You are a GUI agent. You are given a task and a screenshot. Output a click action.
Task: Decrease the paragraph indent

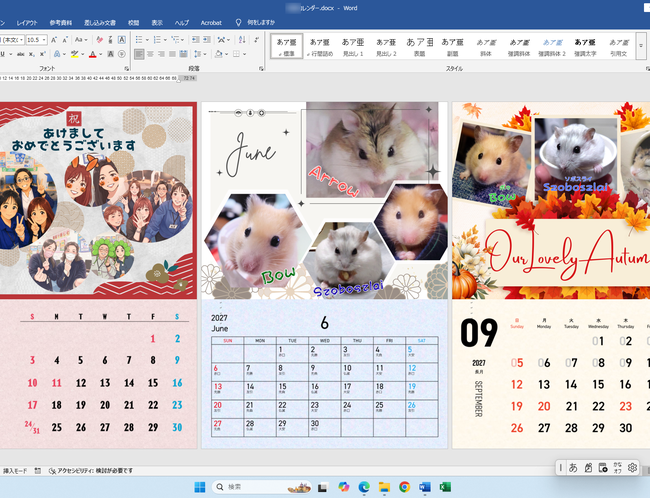(196, 40)
